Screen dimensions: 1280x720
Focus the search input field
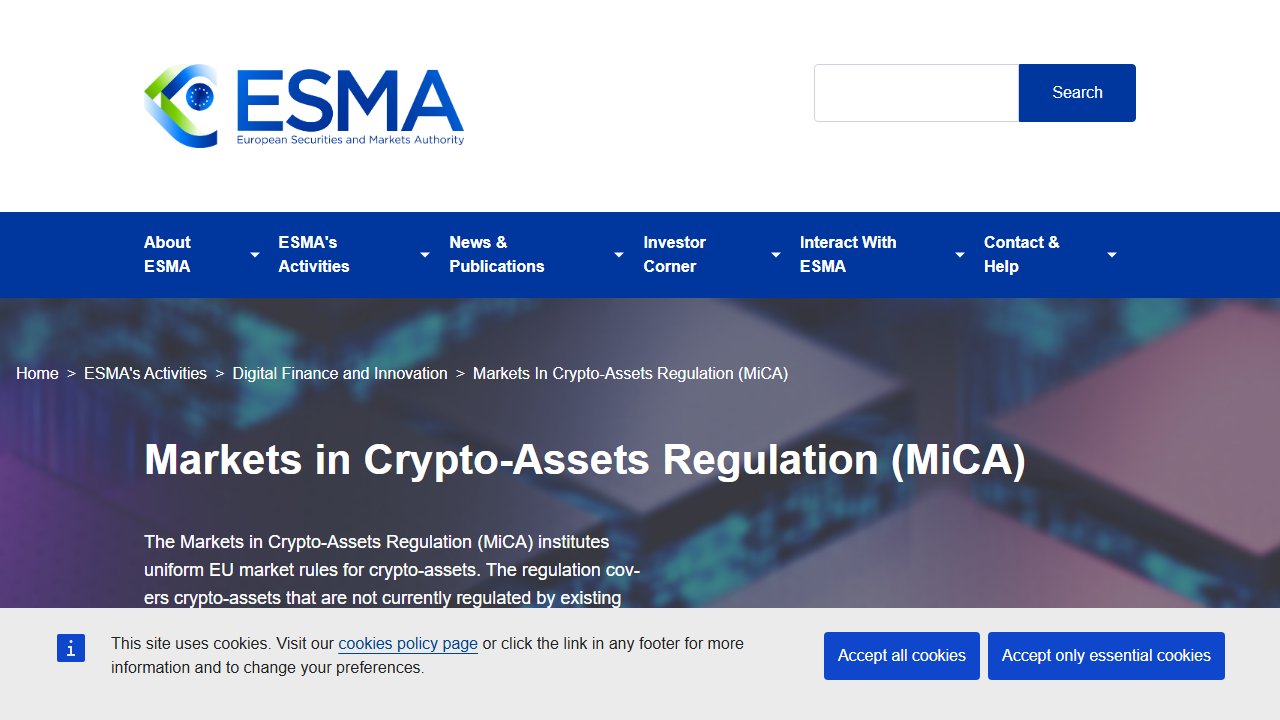pyautogui.click(x=916, y=93)
